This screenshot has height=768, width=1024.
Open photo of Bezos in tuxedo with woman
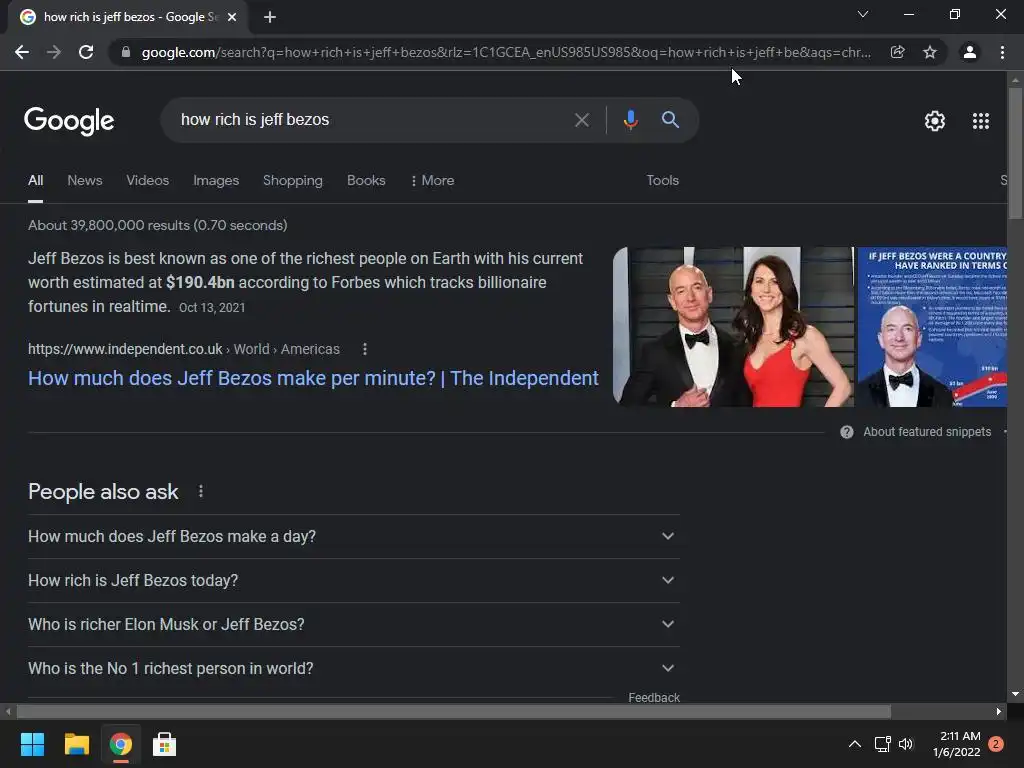click(x=733, y=327)
